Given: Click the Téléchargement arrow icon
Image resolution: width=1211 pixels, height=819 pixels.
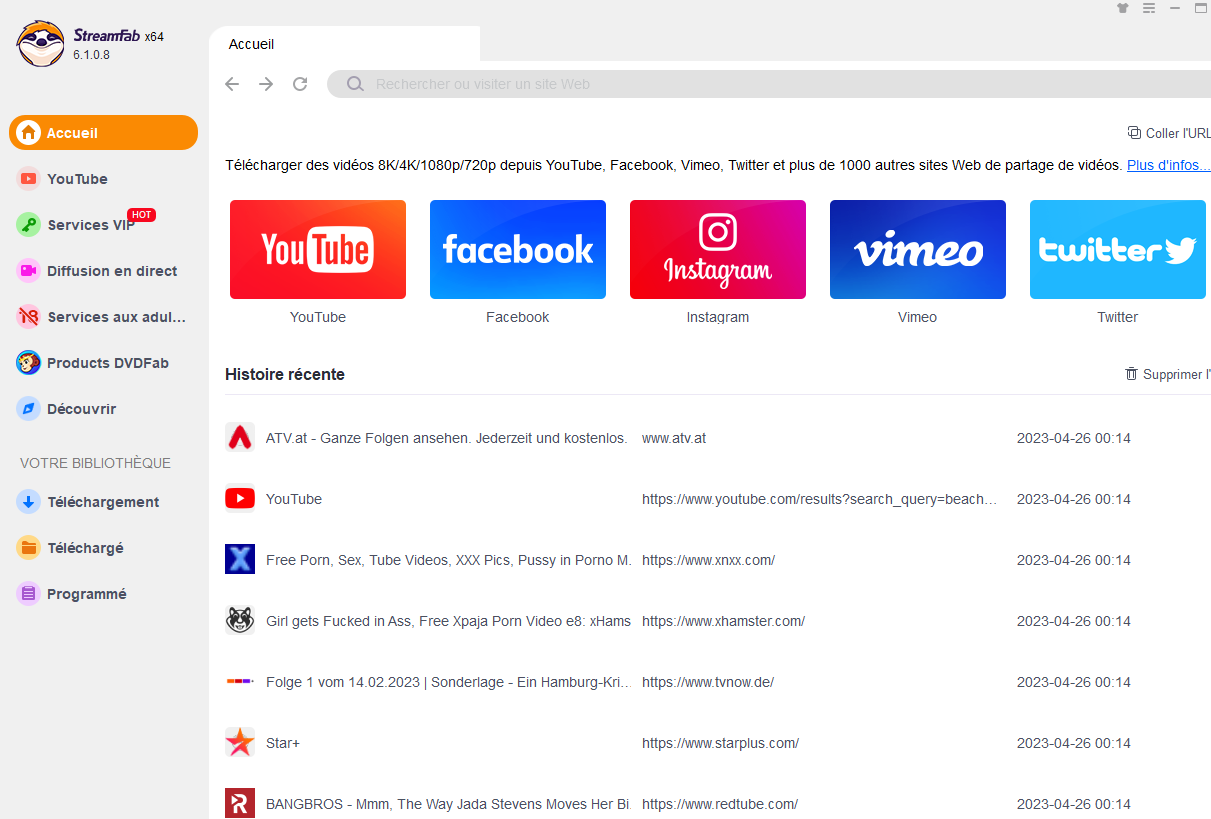Looking at the screenshot, I should 29,502.
